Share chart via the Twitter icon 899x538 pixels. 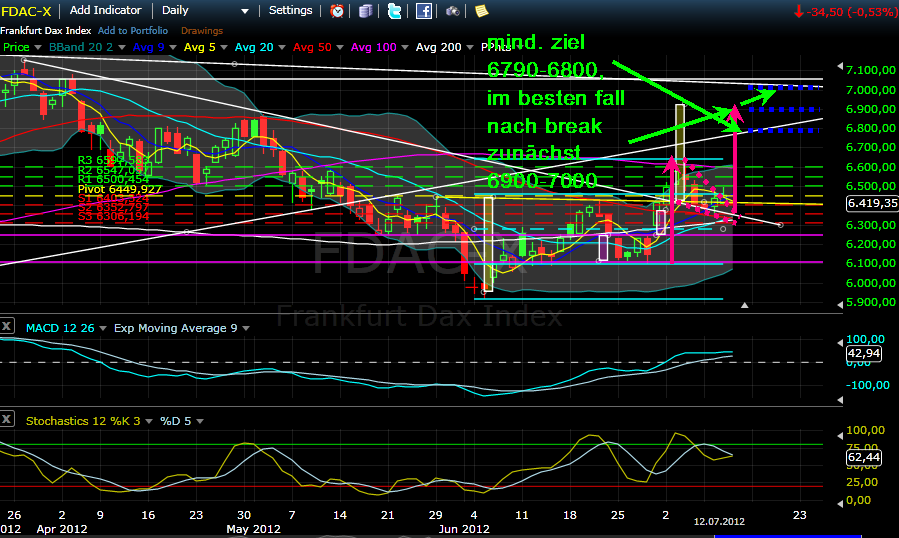pyautogui.click(x=394, y=11)
